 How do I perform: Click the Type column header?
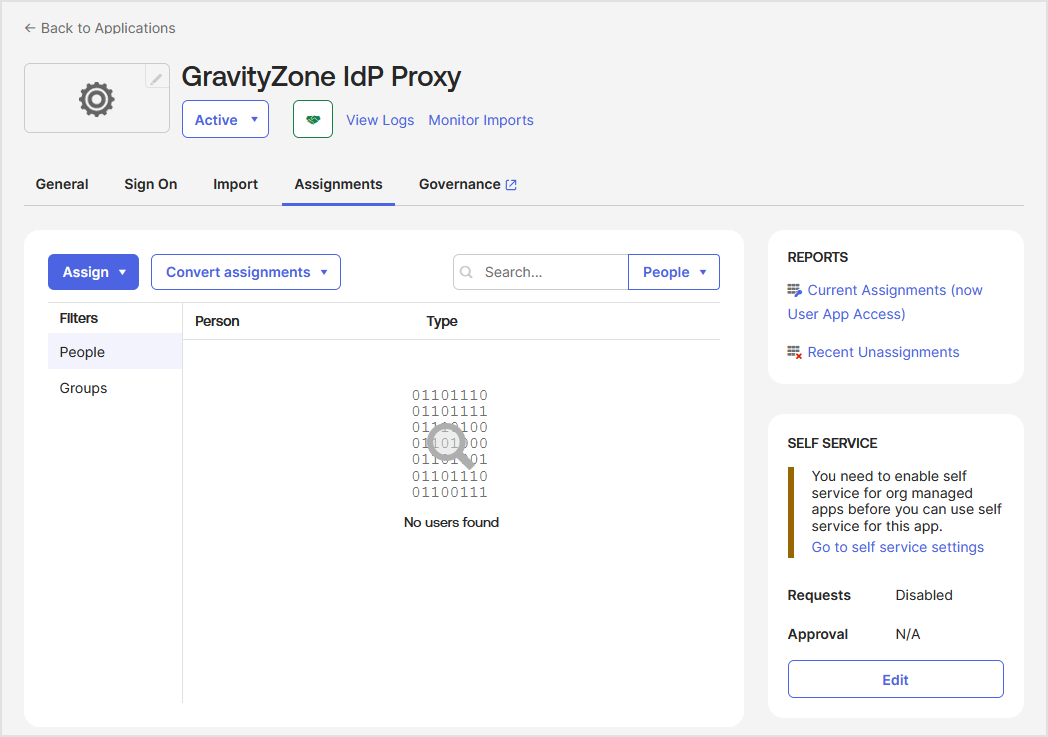click(442, 321)
